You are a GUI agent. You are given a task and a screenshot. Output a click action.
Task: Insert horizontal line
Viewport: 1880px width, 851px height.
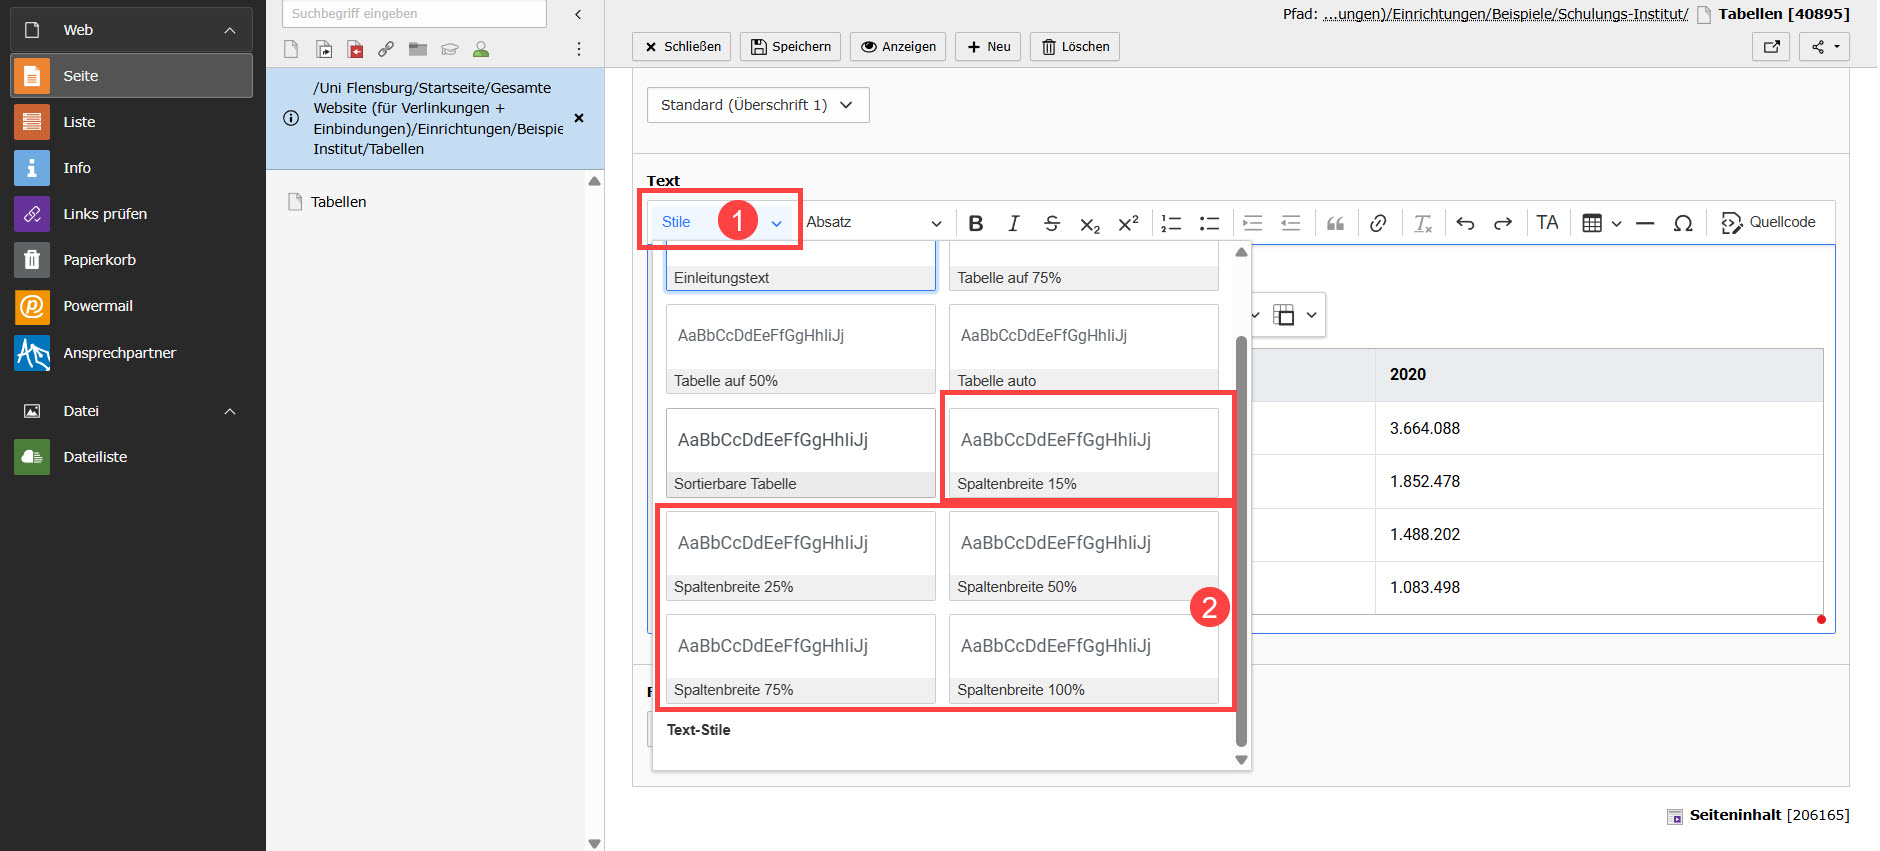(1645, 223)
